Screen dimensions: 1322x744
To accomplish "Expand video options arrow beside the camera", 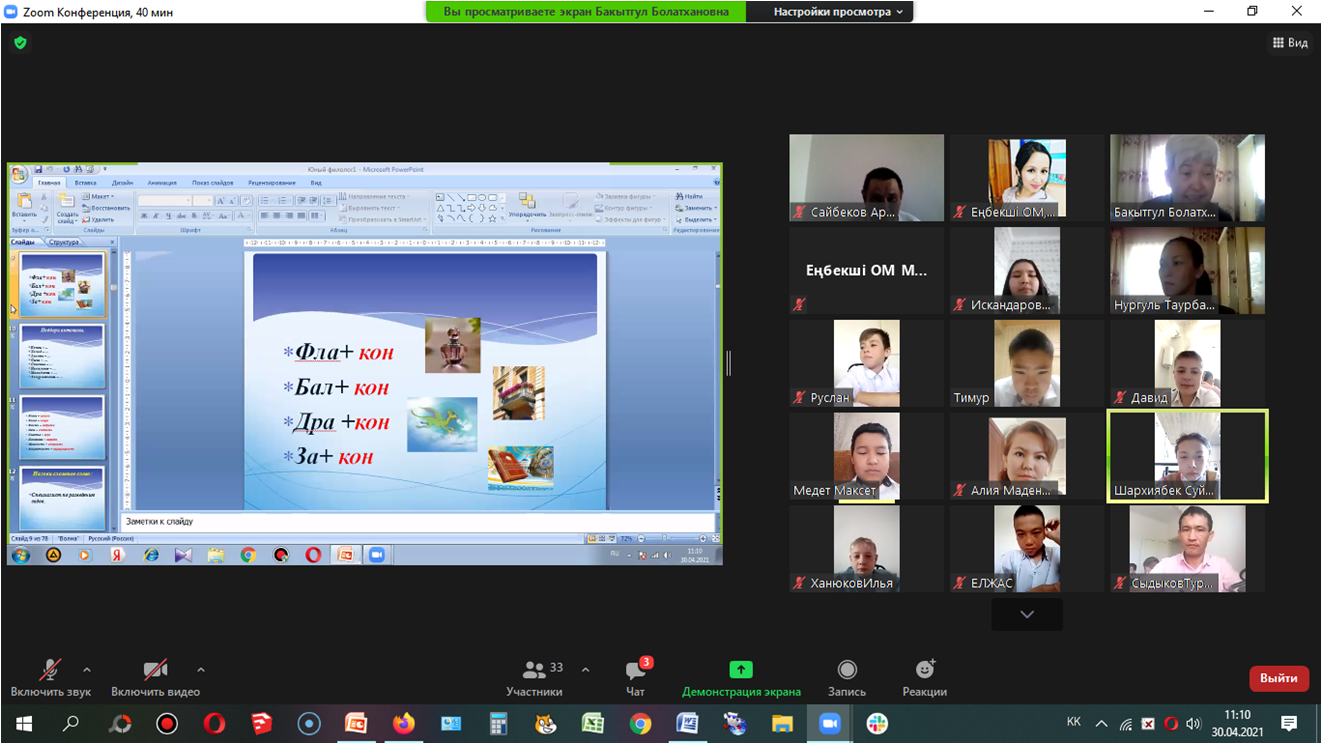I will 201,670.
